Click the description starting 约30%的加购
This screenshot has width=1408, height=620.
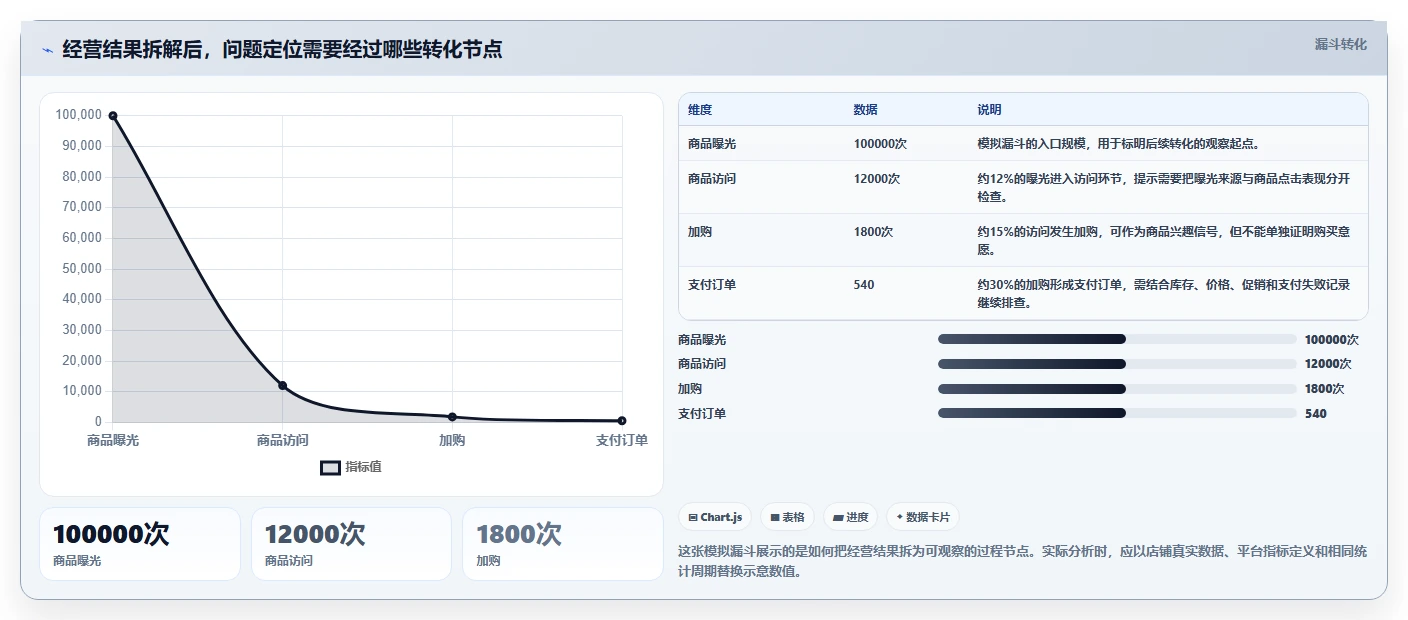pos(1164,294)
